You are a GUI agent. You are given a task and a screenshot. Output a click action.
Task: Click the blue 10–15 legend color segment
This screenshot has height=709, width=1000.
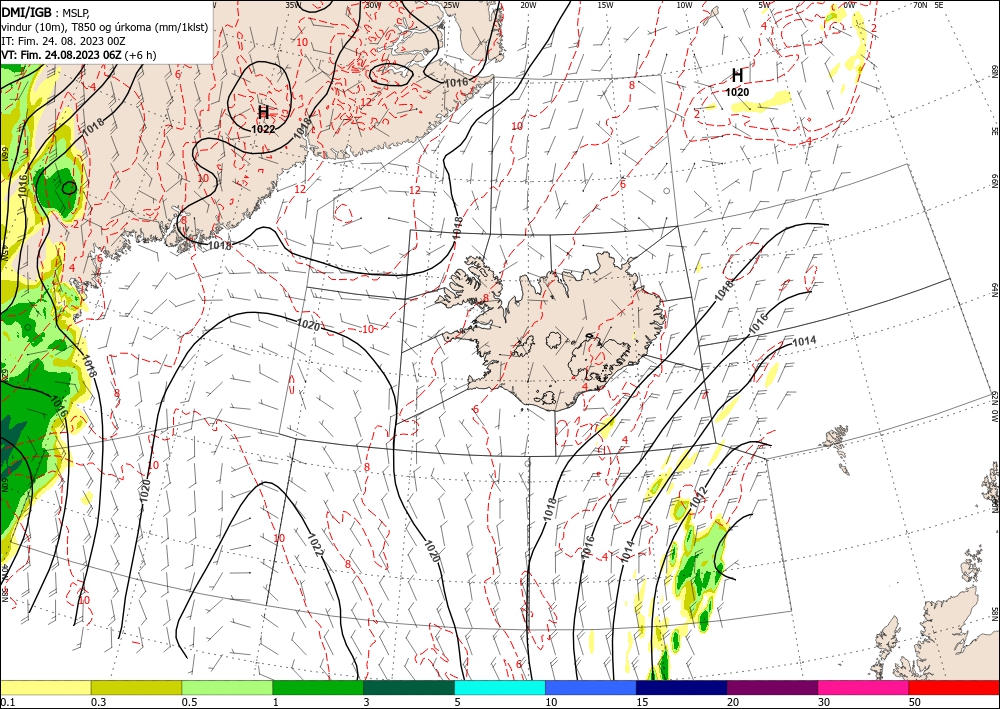(x=591, y=687)
